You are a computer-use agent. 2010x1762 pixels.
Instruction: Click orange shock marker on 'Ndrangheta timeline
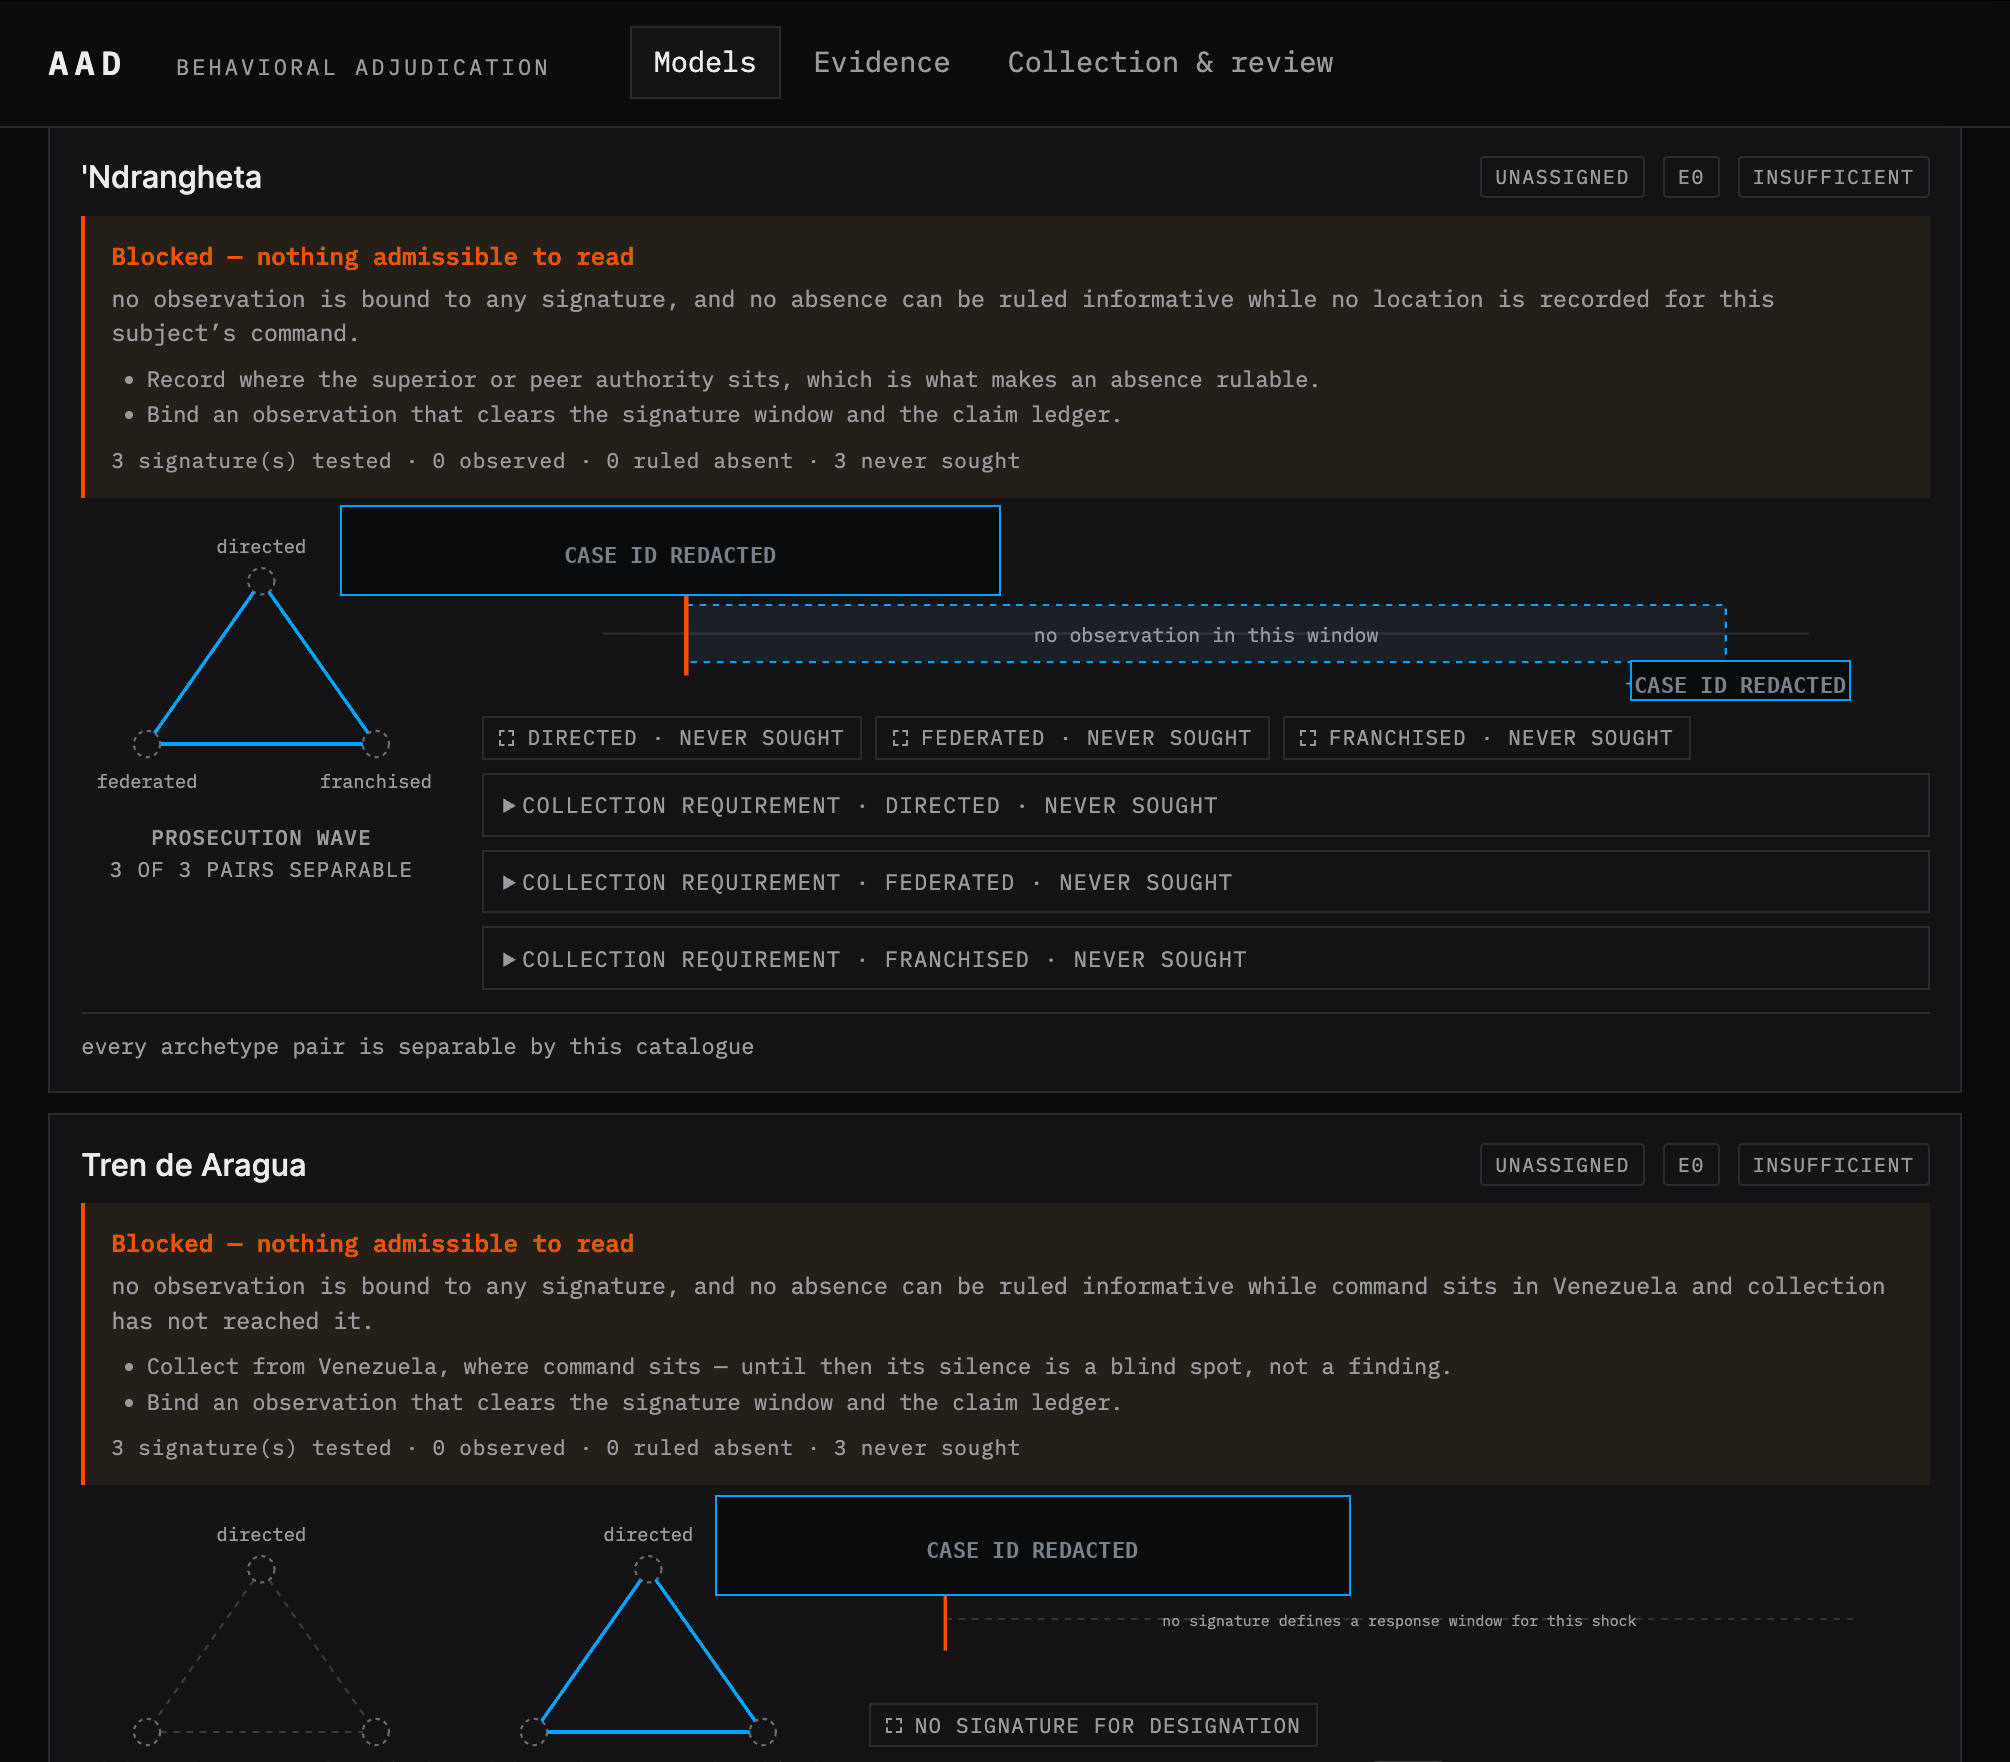click(x=686, y=636)
